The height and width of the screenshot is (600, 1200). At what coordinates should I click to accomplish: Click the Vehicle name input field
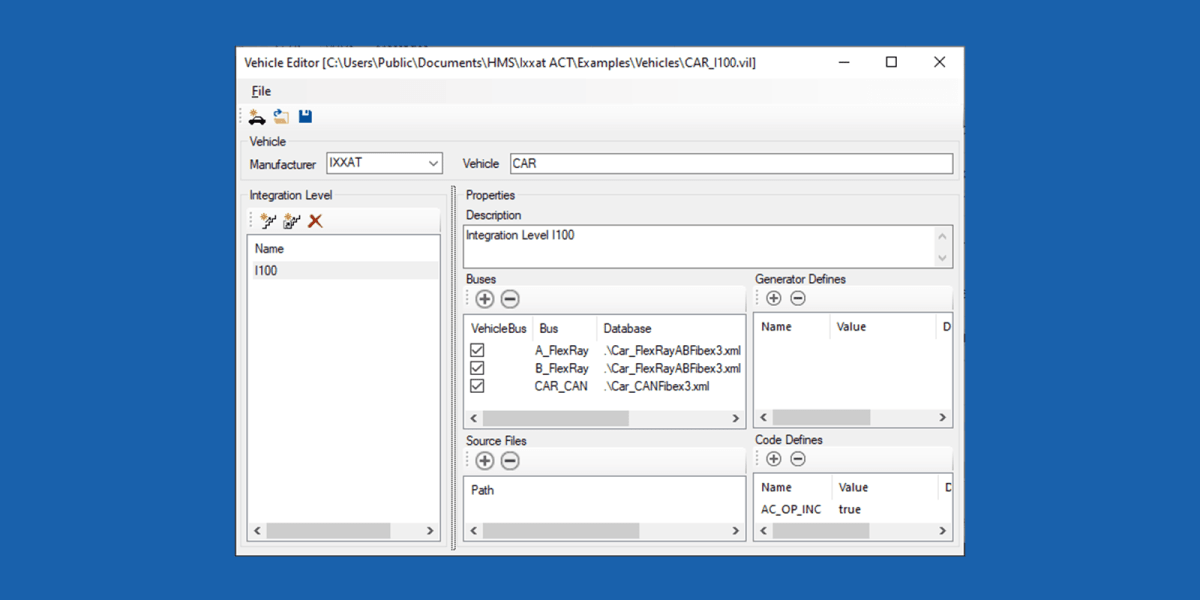pyautogui.click(x=731, y=163)
